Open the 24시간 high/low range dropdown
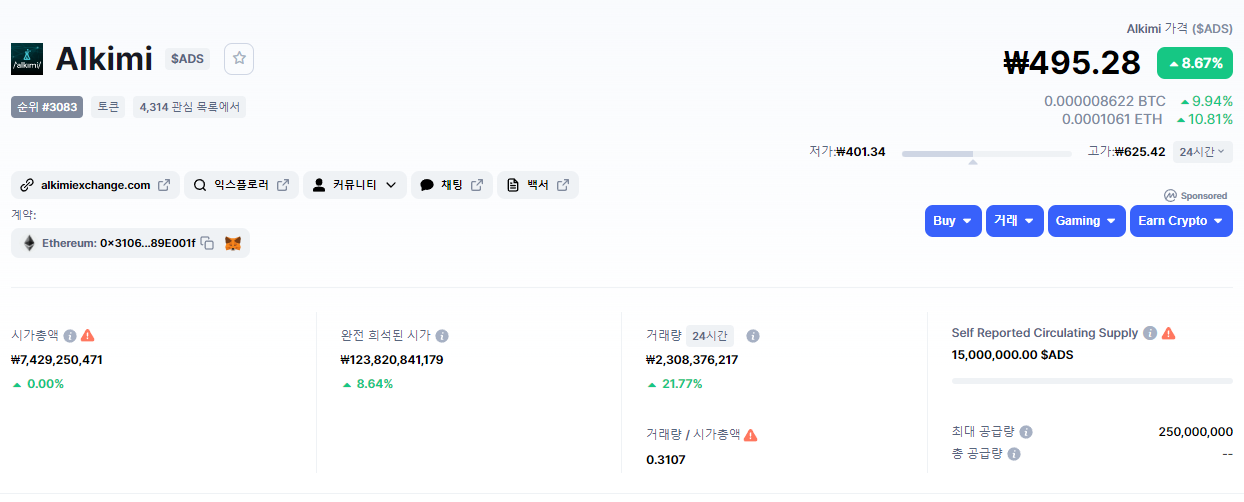Image resolution: width=1244 pixels, height=502 pixels. (1203, 152)
